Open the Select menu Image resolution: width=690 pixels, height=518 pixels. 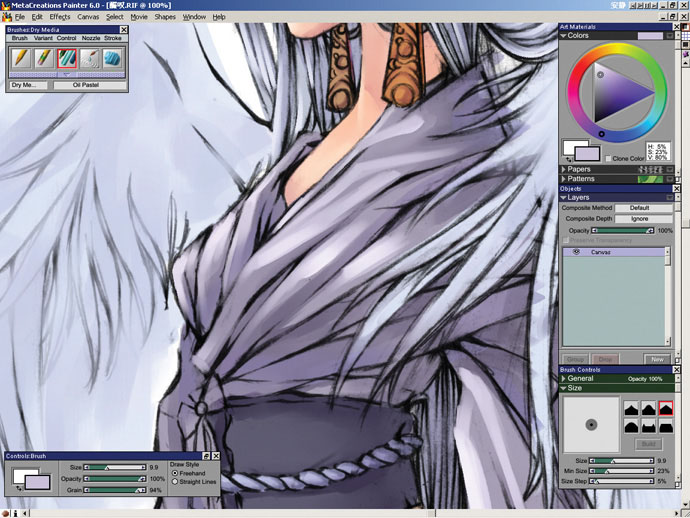point(114,17)
